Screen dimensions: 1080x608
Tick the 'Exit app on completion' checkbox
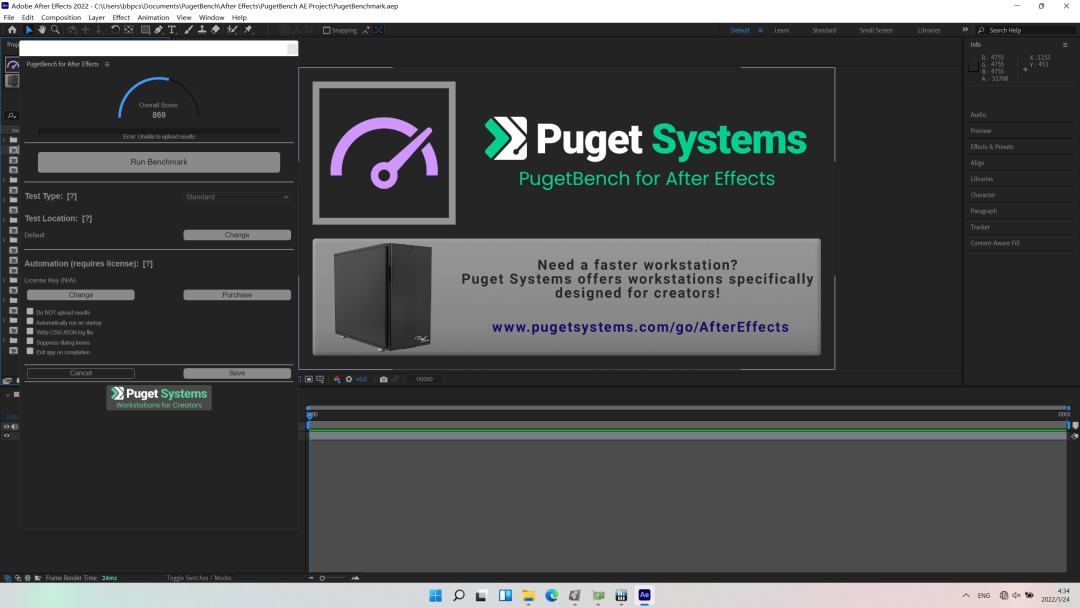click(29, 351)
